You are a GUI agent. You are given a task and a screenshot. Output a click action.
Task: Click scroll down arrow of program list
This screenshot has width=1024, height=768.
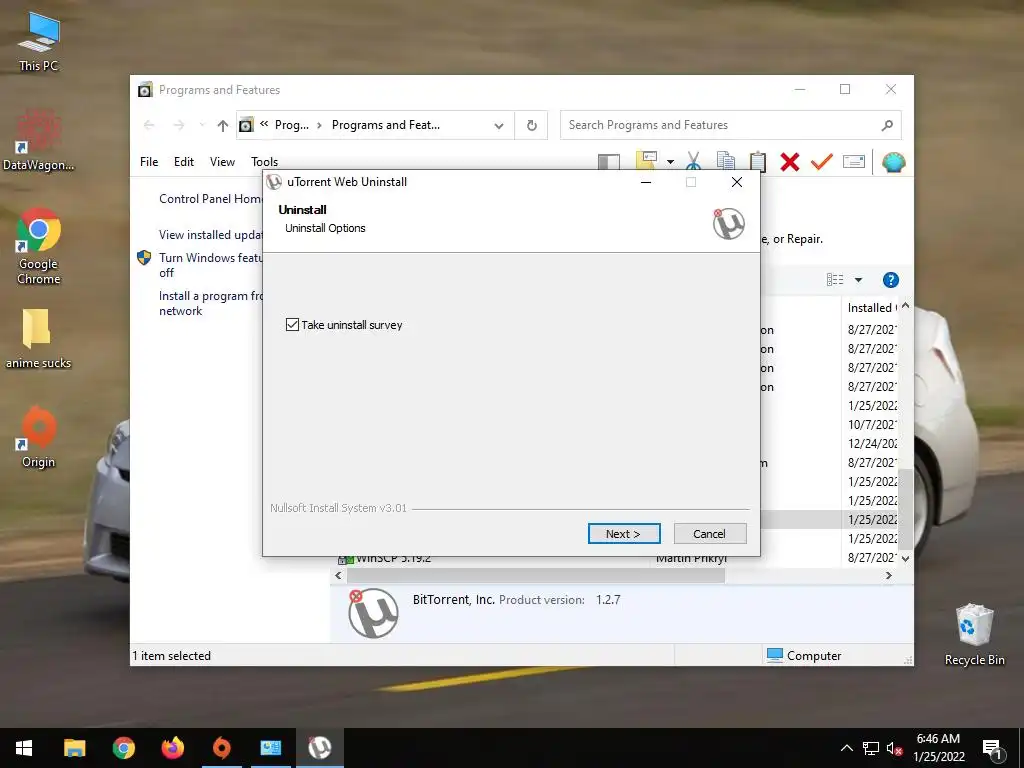tap(905, 558)
